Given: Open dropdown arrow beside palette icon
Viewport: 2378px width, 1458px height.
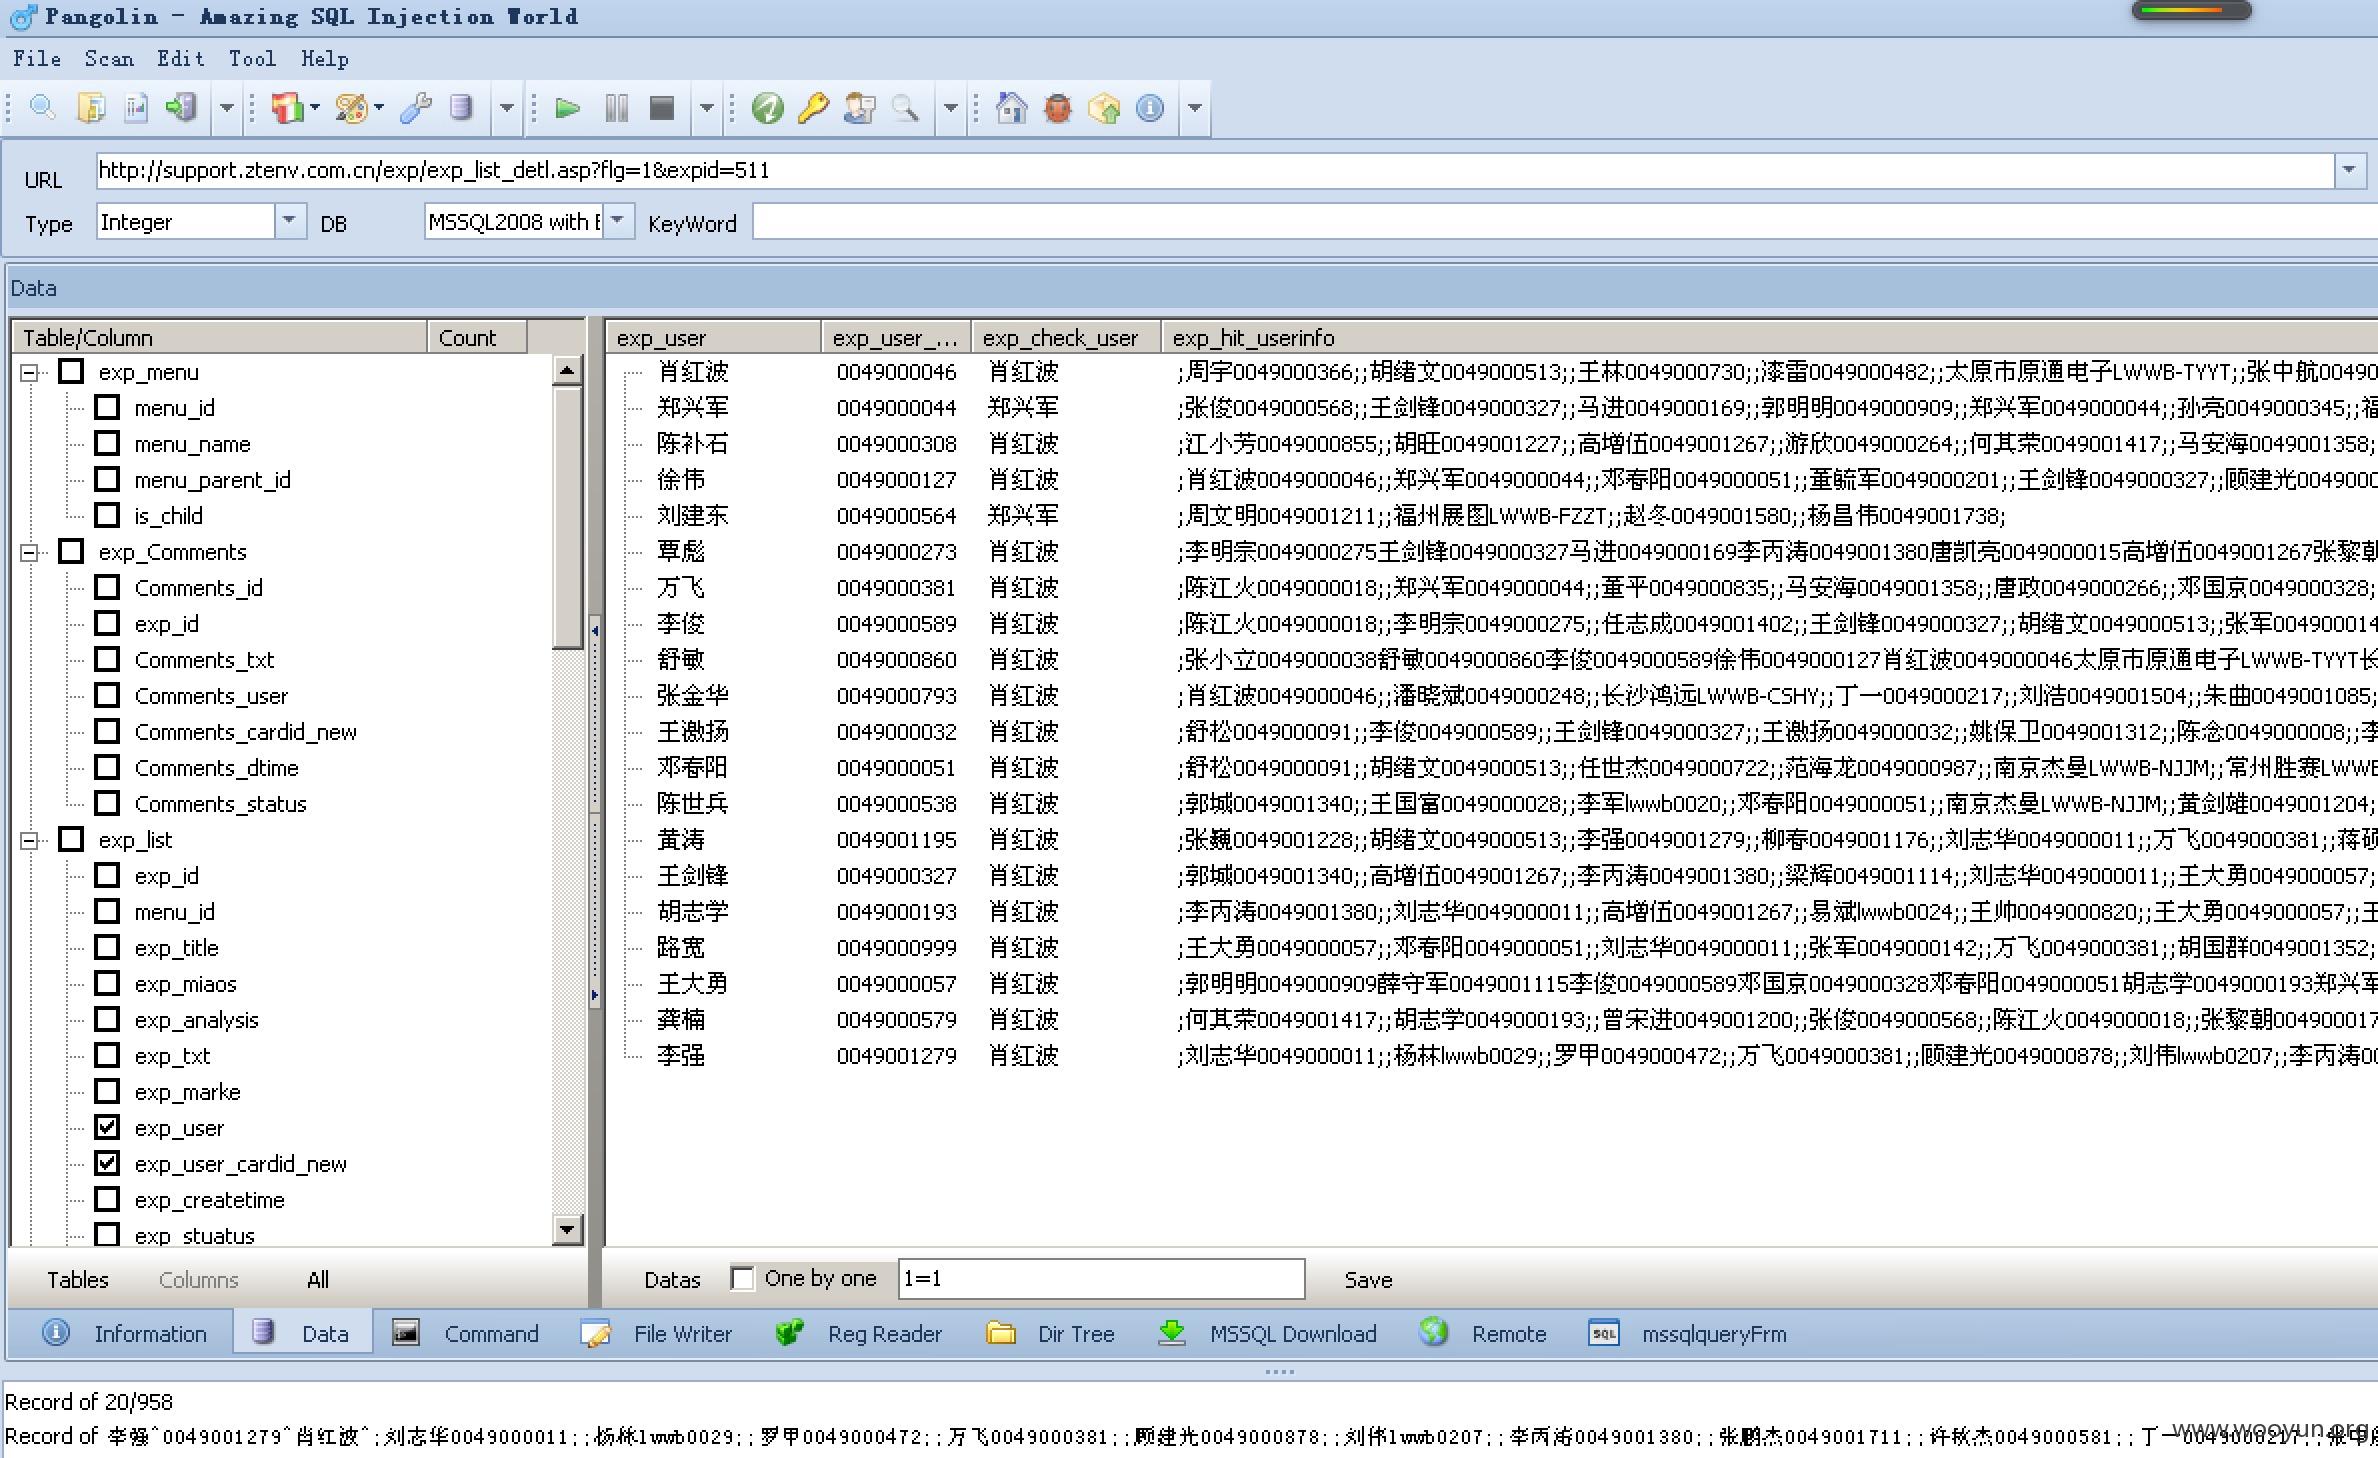Looking at the screenshot, I should 379,107.
